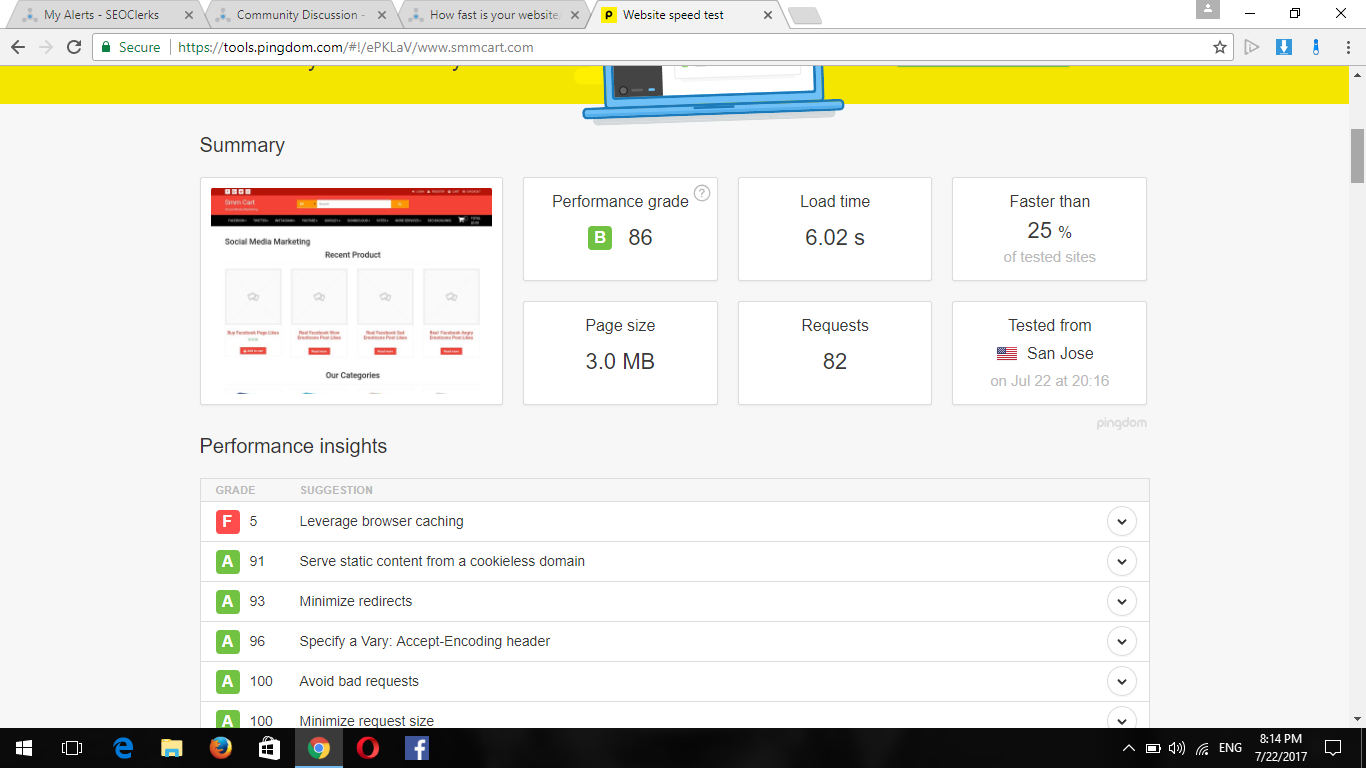Image resolution: width=1366 pixels, height=768 pixels.
Task: Open File Explorer from the taskbar
Action: click(x=172, y=748)
